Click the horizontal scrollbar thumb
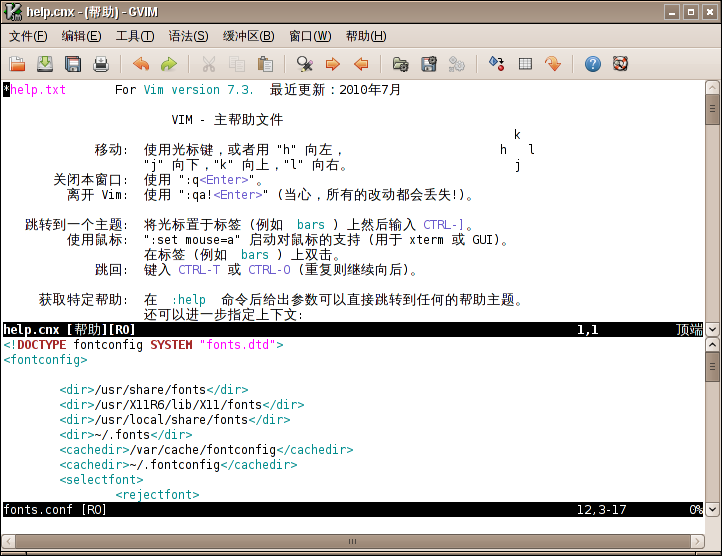The width and height of the screenshot is (722, 556). (x=353, y=541)
